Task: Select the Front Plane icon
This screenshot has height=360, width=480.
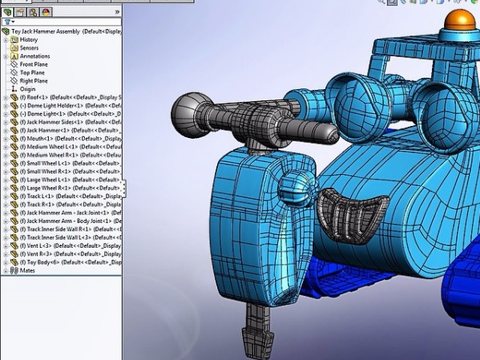Action: coord(14,64)
